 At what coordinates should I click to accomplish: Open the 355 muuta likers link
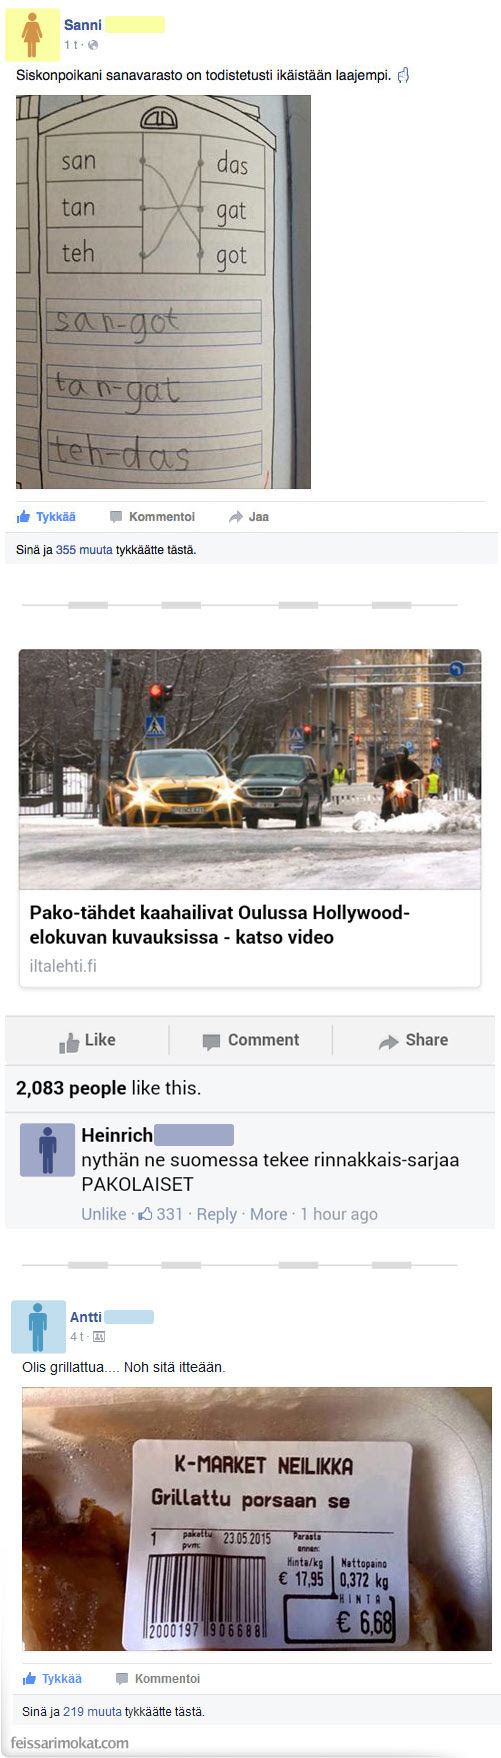tap(84, 550)
